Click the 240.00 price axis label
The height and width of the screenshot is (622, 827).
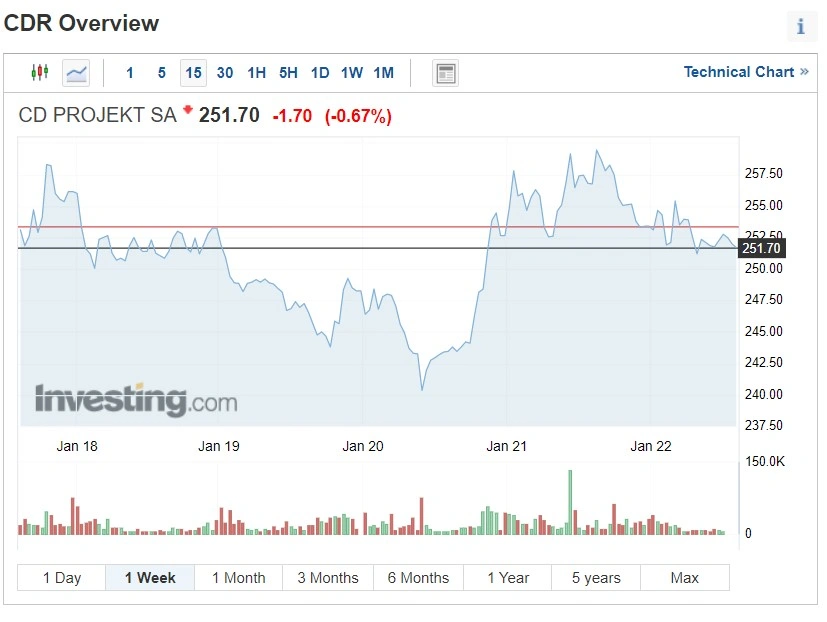coord(764,394)
